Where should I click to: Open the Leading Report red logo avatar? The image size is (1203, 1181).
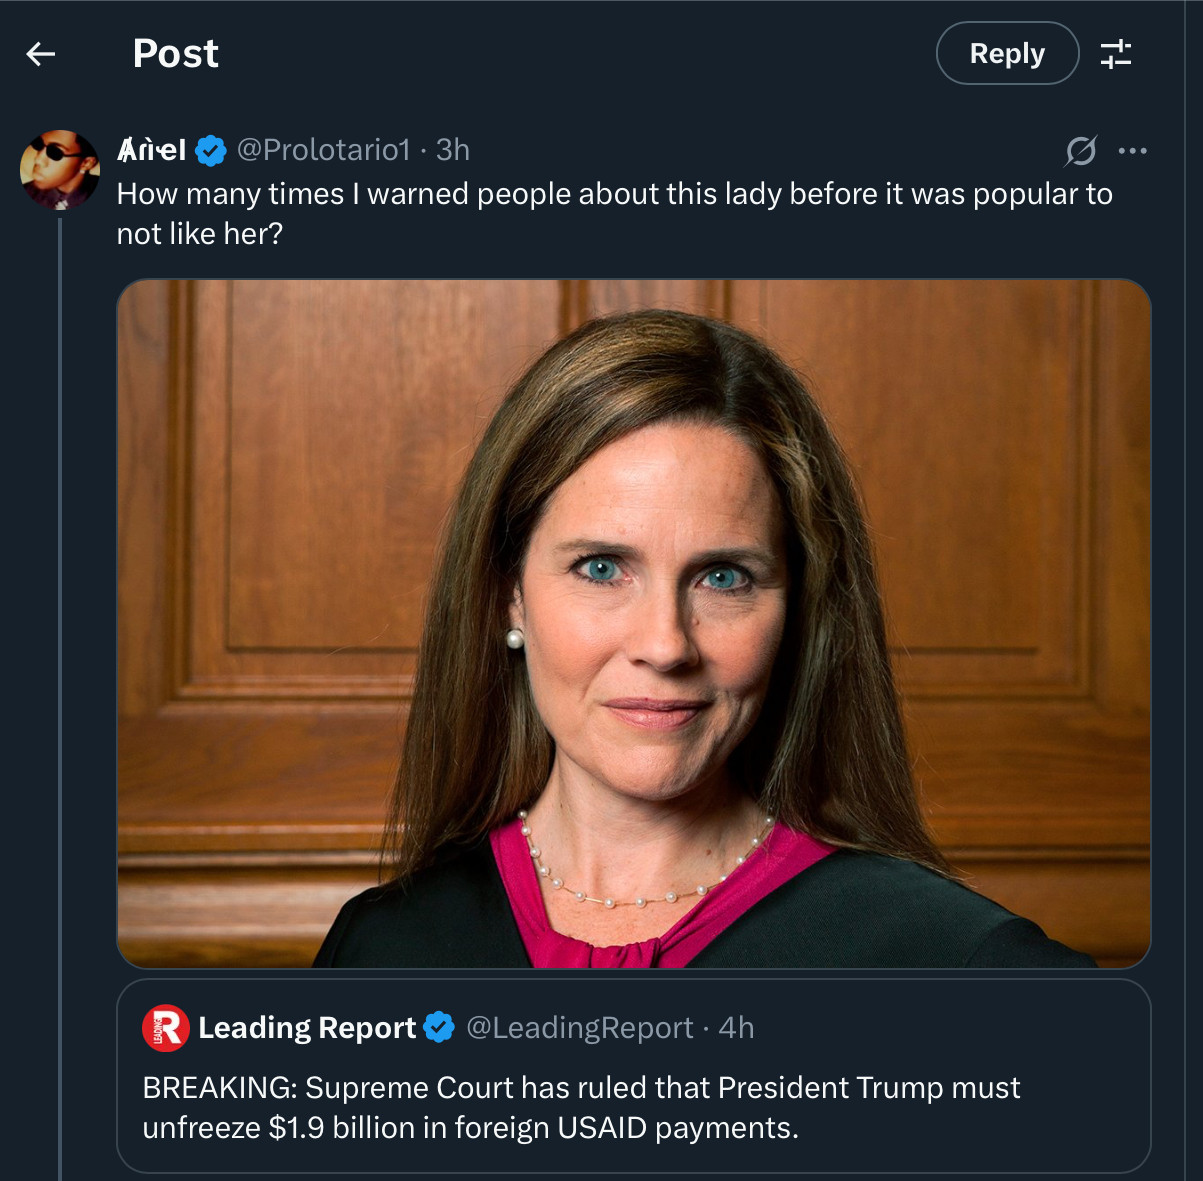click(x=166, y=1028)
